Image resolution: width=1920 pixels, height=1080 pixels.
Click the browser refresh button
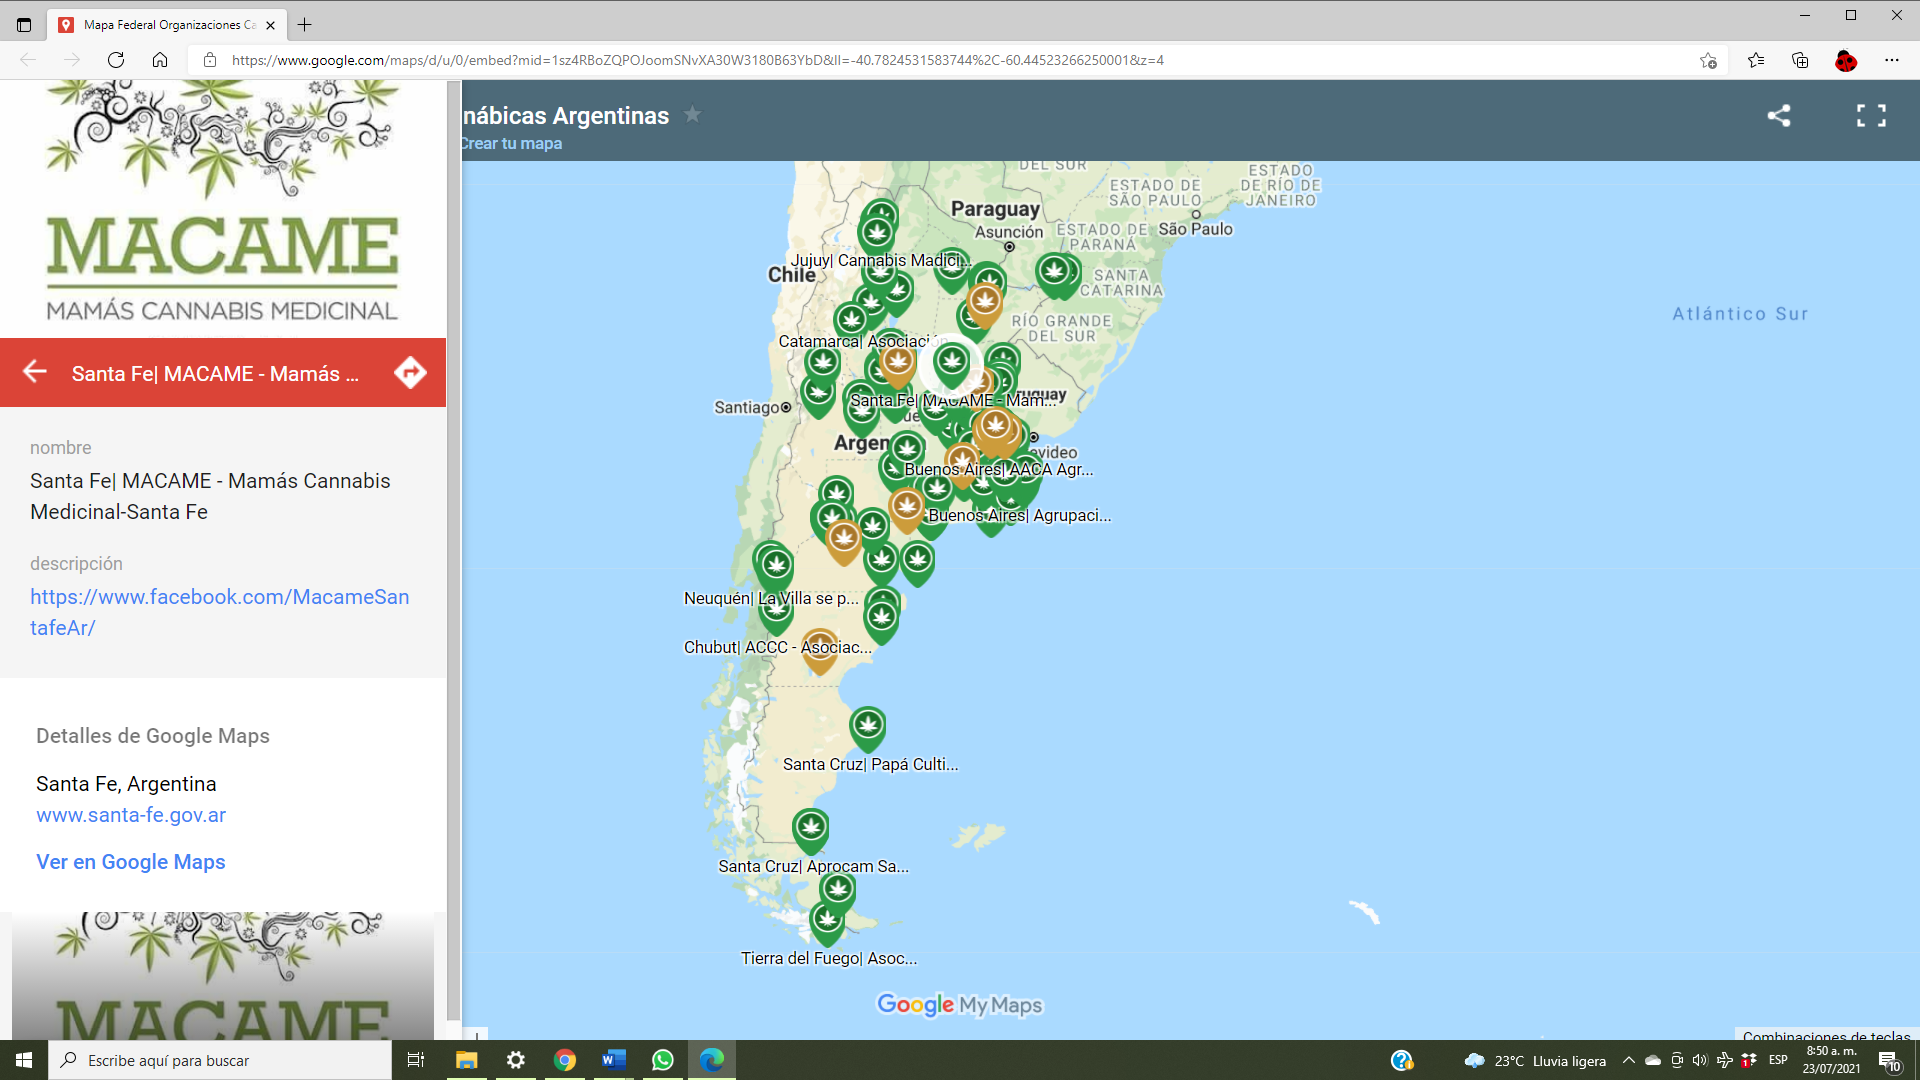[116, 60]
